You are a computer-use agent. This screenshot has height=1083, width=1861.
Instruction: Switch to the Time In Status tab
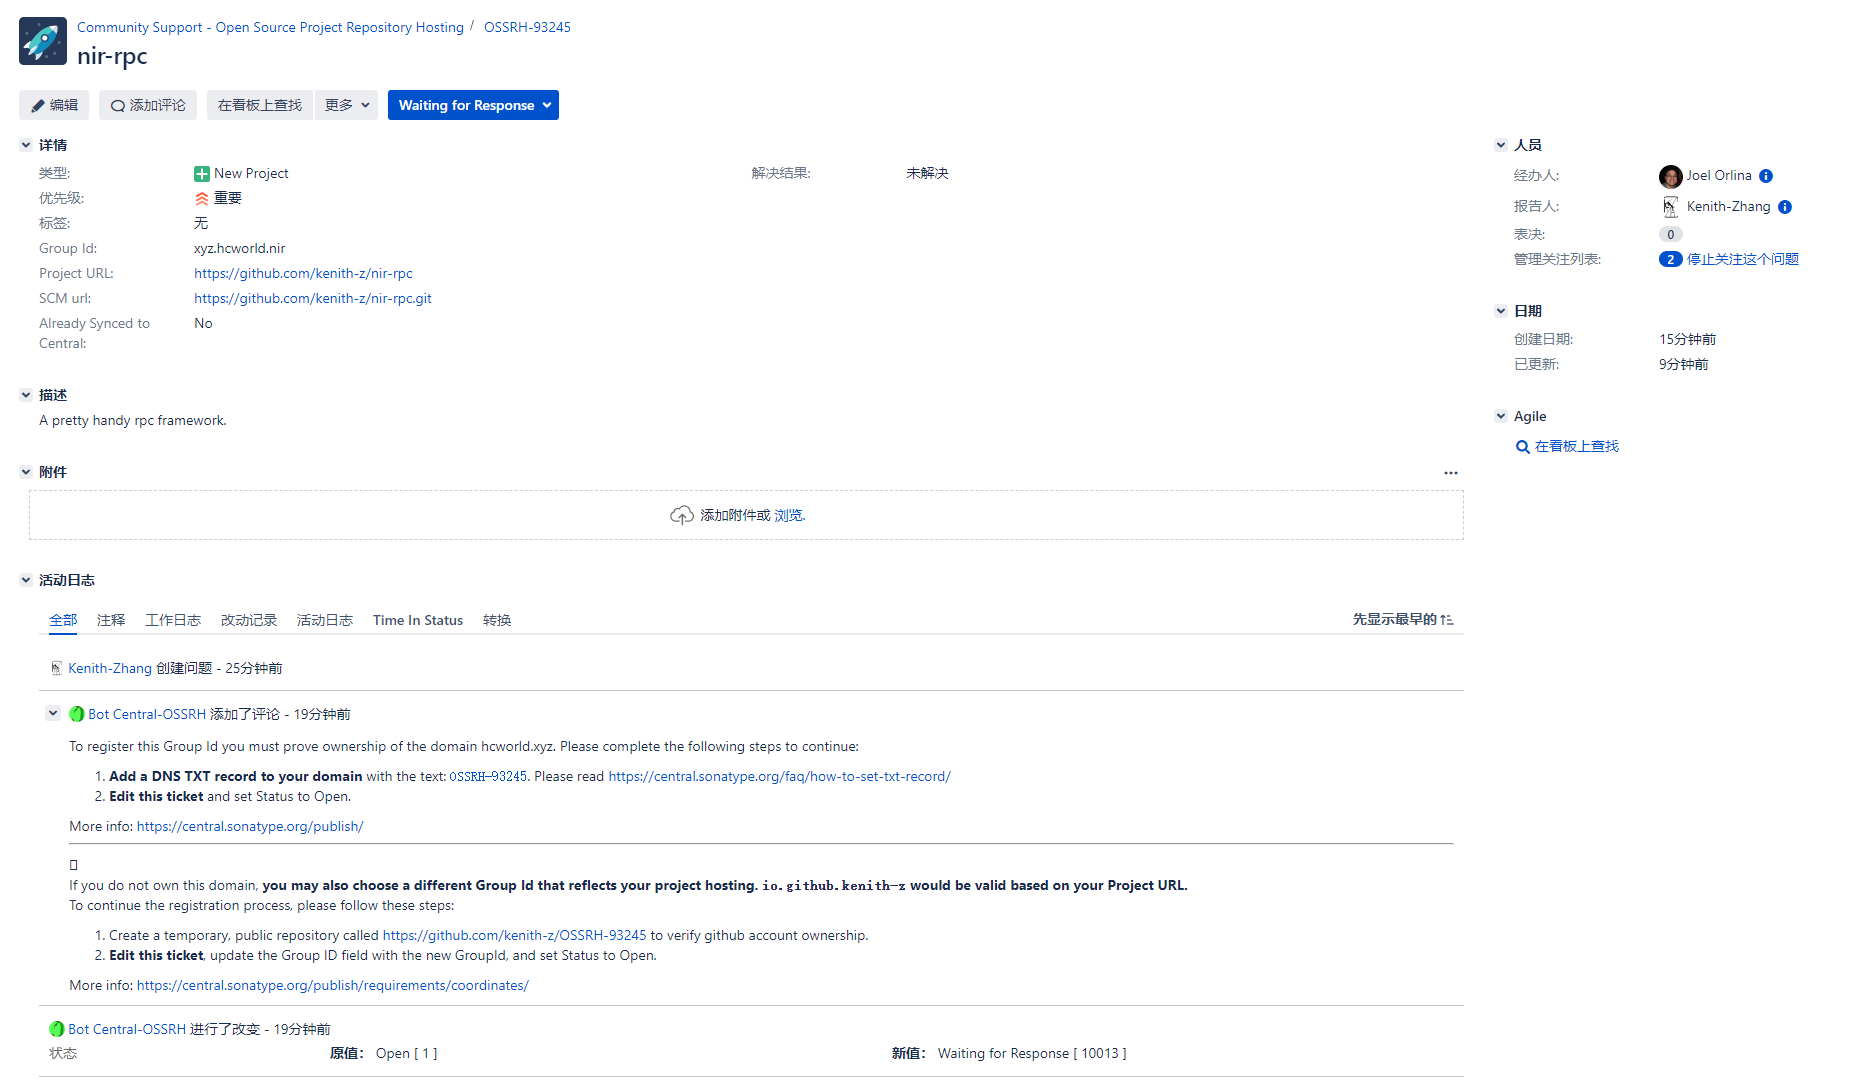[418, 620]
